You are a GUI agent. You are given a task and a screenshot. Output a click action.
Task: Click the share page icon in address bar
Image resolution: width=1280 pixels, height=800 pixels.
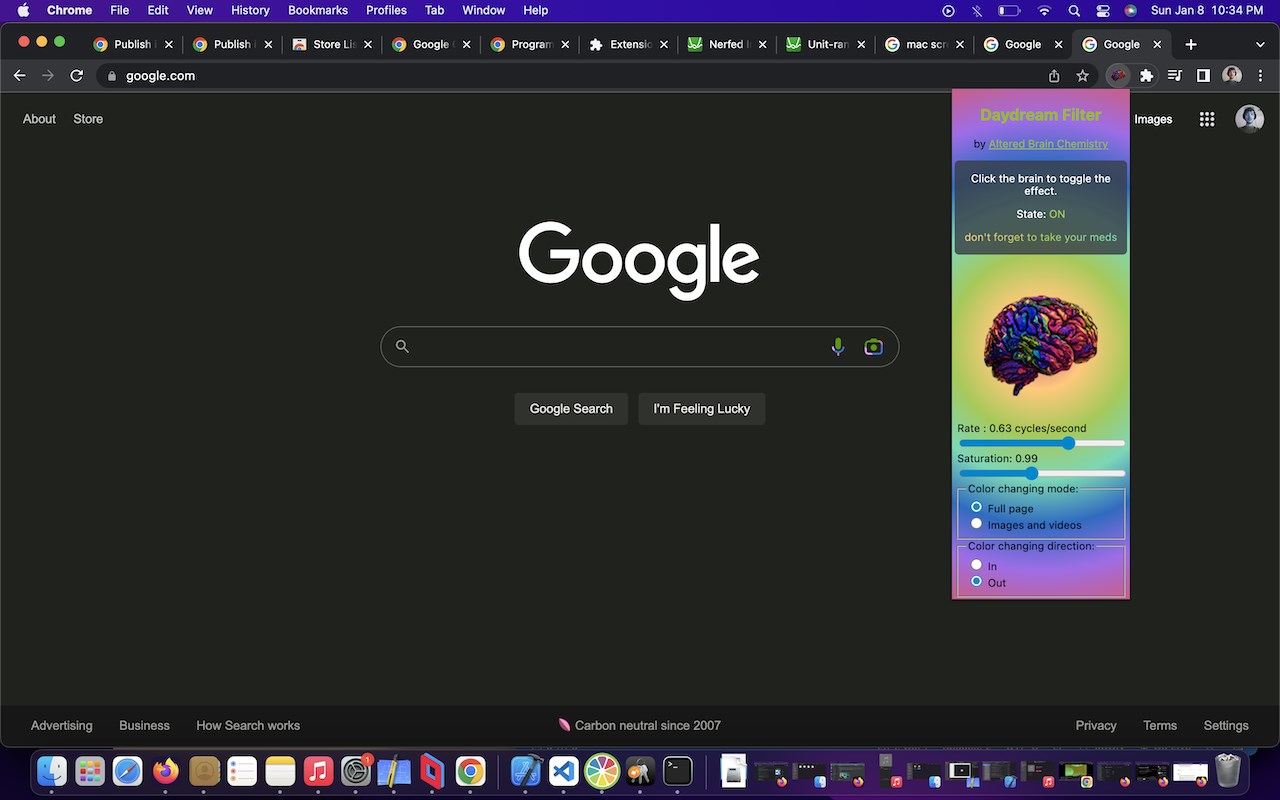coord(1054,76)
